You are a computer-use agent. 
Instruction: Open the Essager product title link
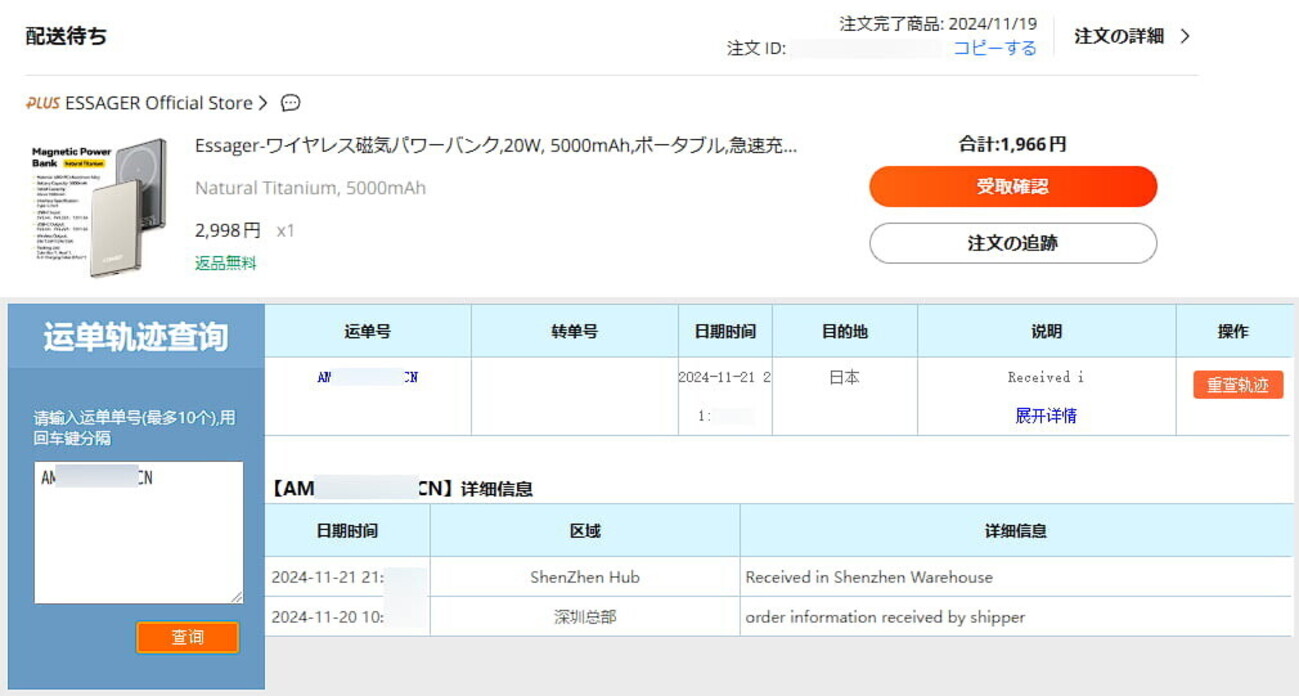pyautogui.click(x=496, y=146)
